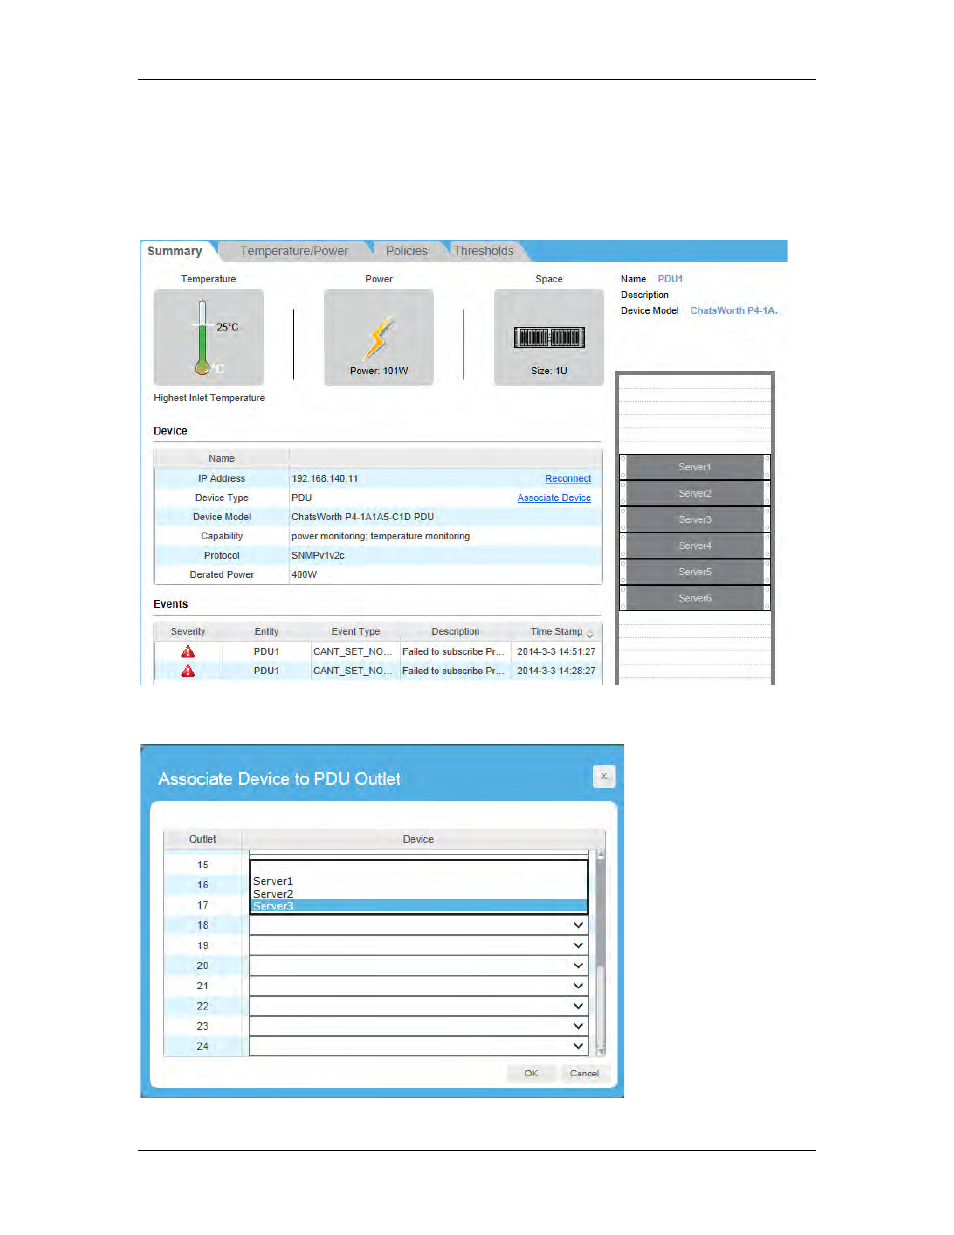Sort events by Time Stamp column
The image size is (954, 1235).
pos(556,632)
